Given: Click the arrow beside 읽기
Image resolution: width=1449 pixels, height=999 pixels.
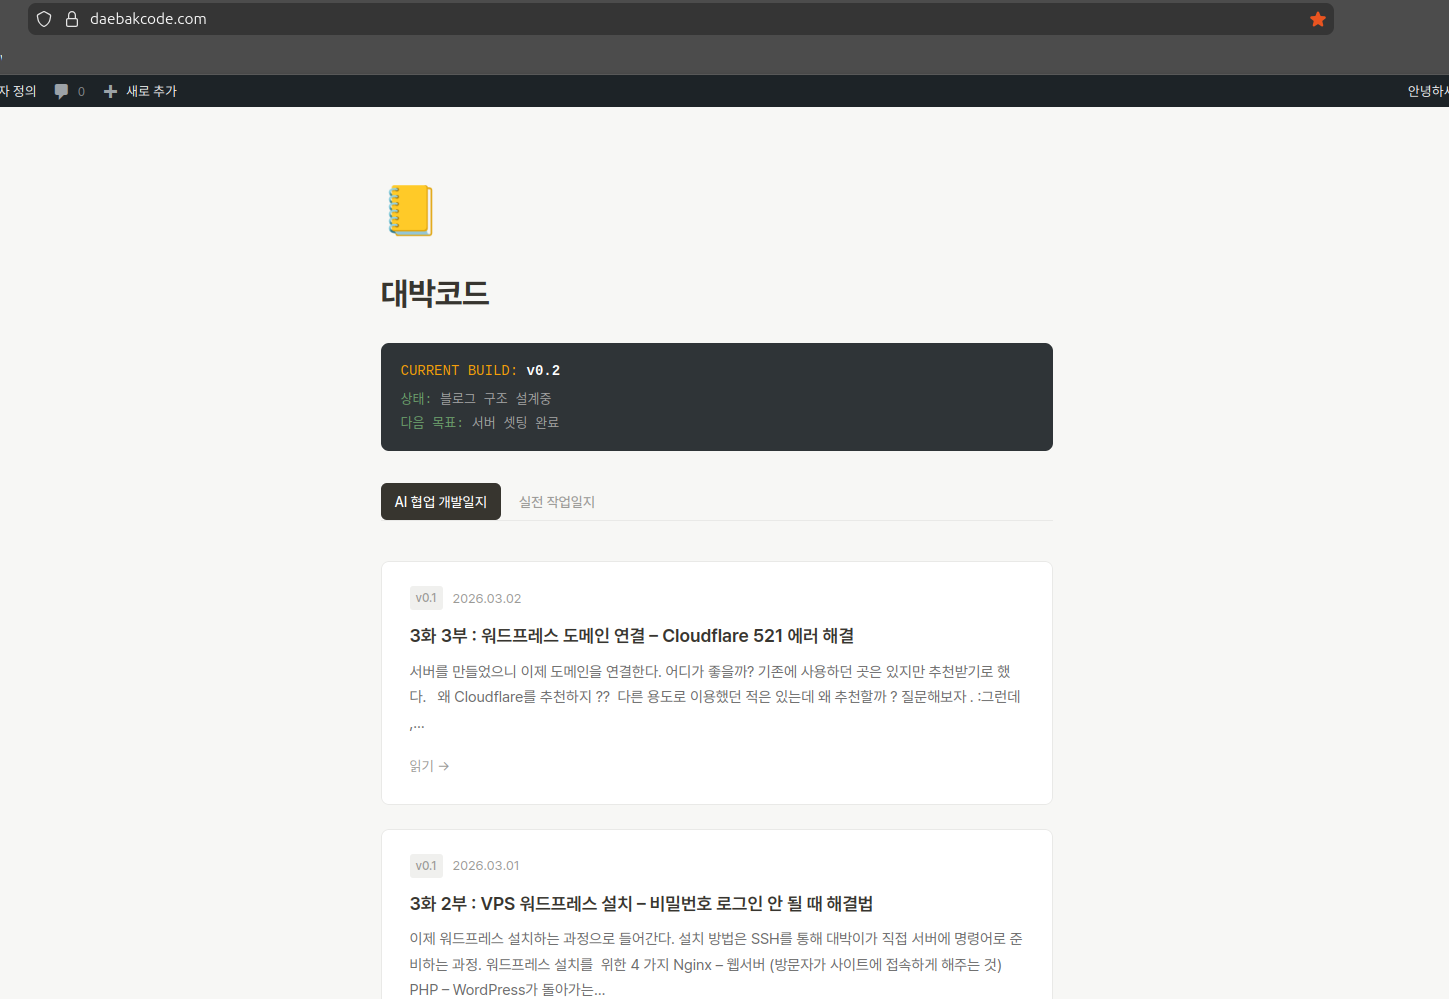Looking at the screenshot, I should 445,765.
